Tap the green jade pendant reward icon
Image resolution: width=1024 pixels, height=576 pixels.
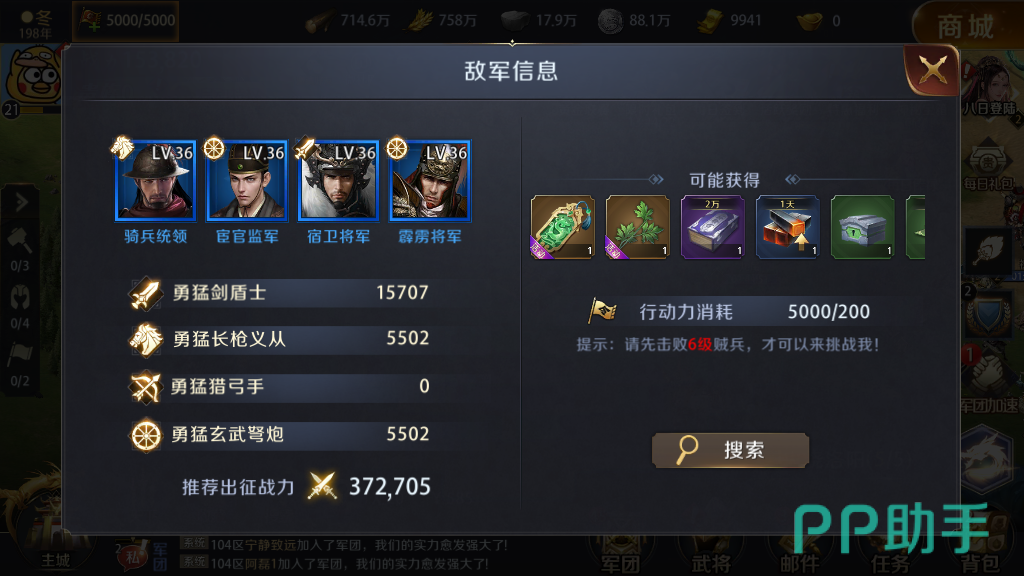point(562,227)
